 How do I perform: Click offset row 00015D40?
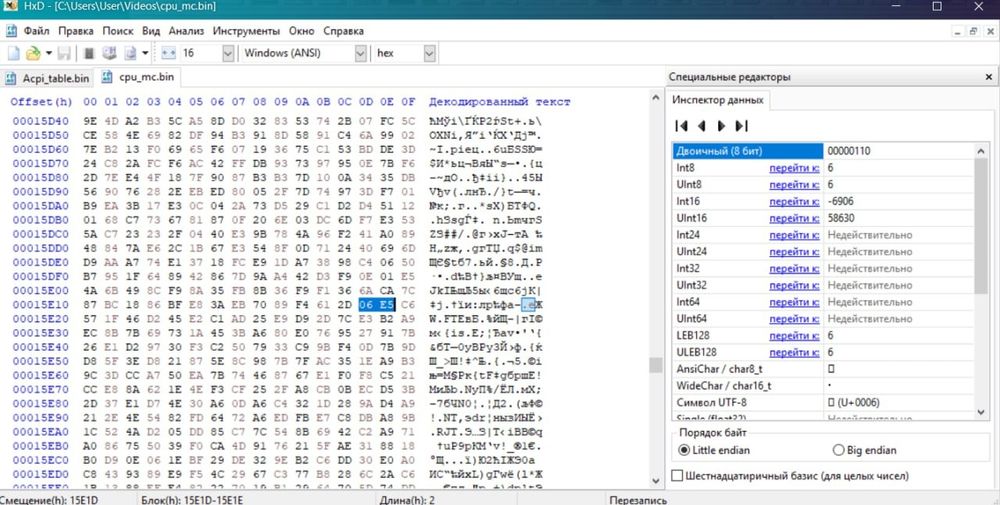click(x=41, y=121)
